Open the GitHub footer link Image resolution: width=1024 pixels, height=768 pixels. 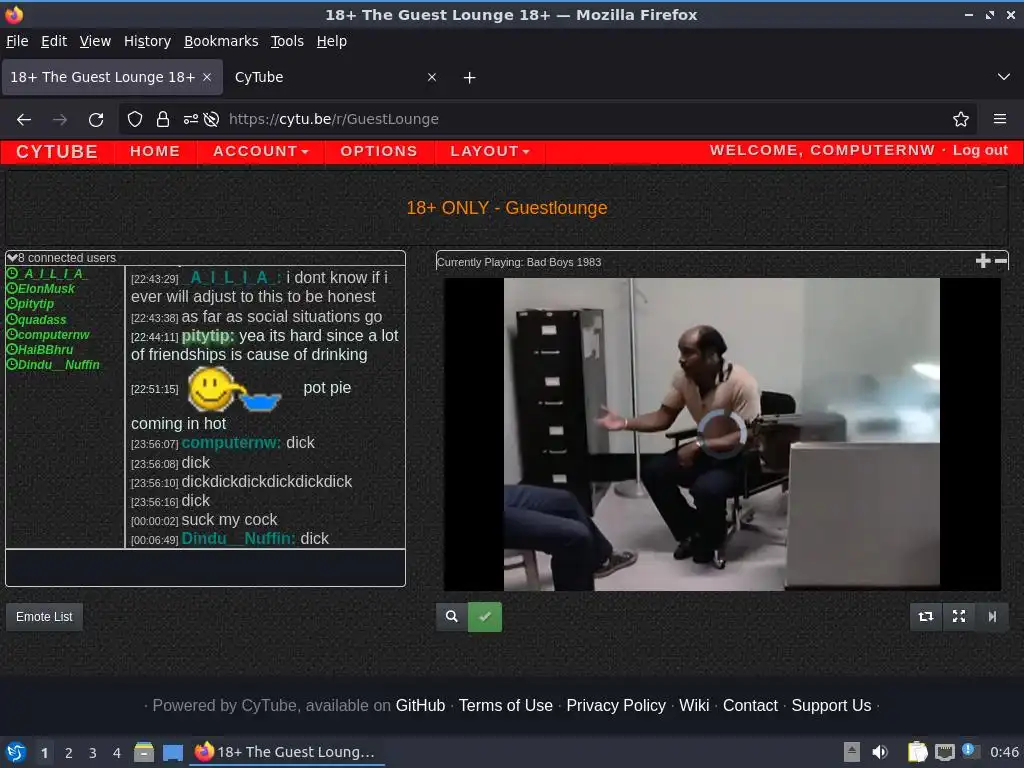coord(421,705)
